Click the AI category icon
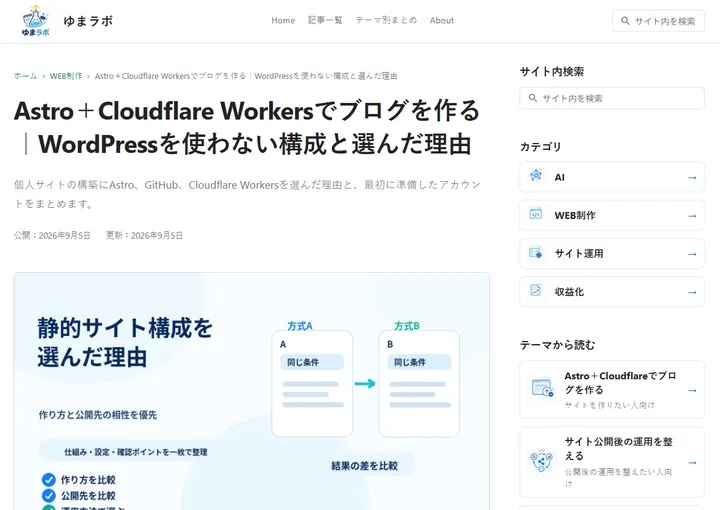The image size is (720, 510). click(x=536, y=176)
